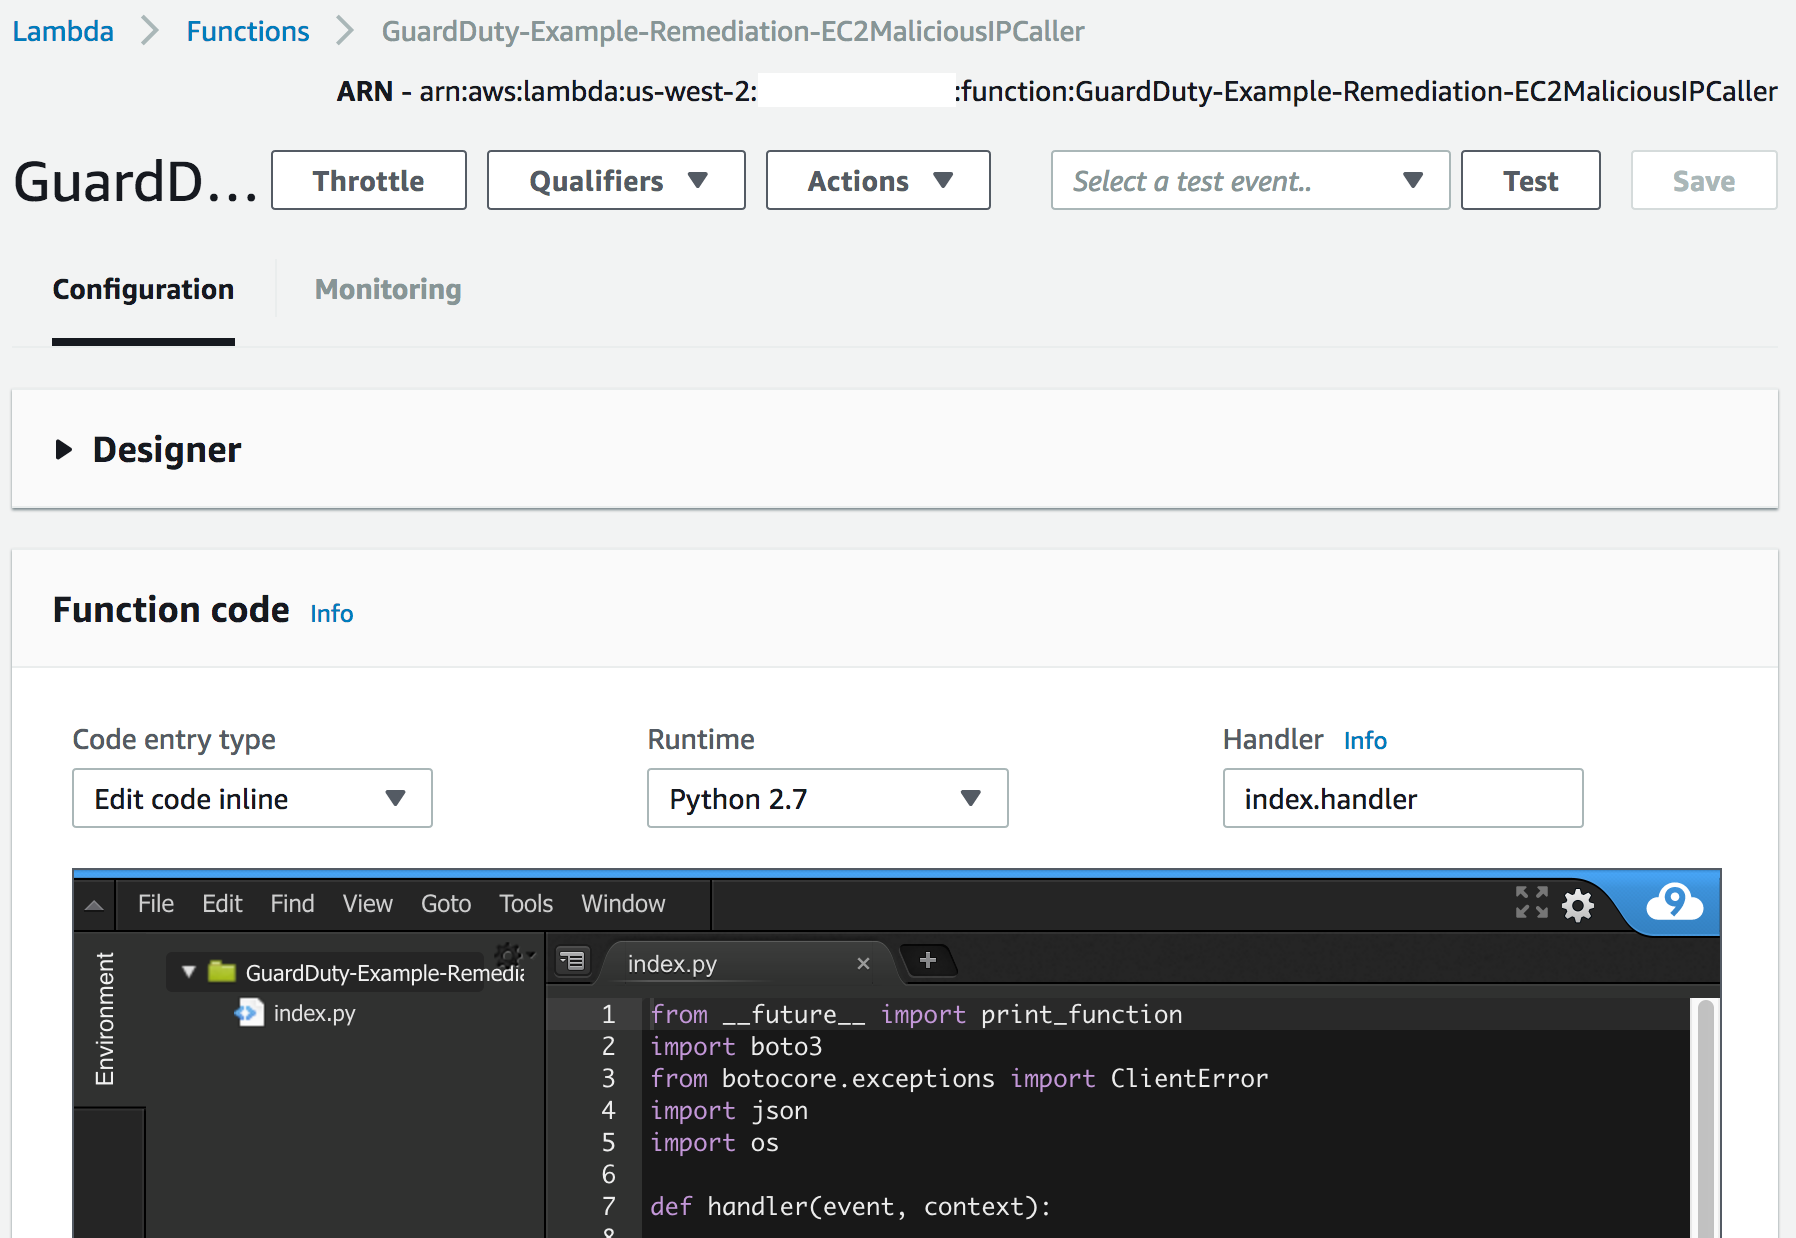The width and height of the screenshot is (1796, 1238).
Task: Select index.py in file tree
Action: (314, 1013)
